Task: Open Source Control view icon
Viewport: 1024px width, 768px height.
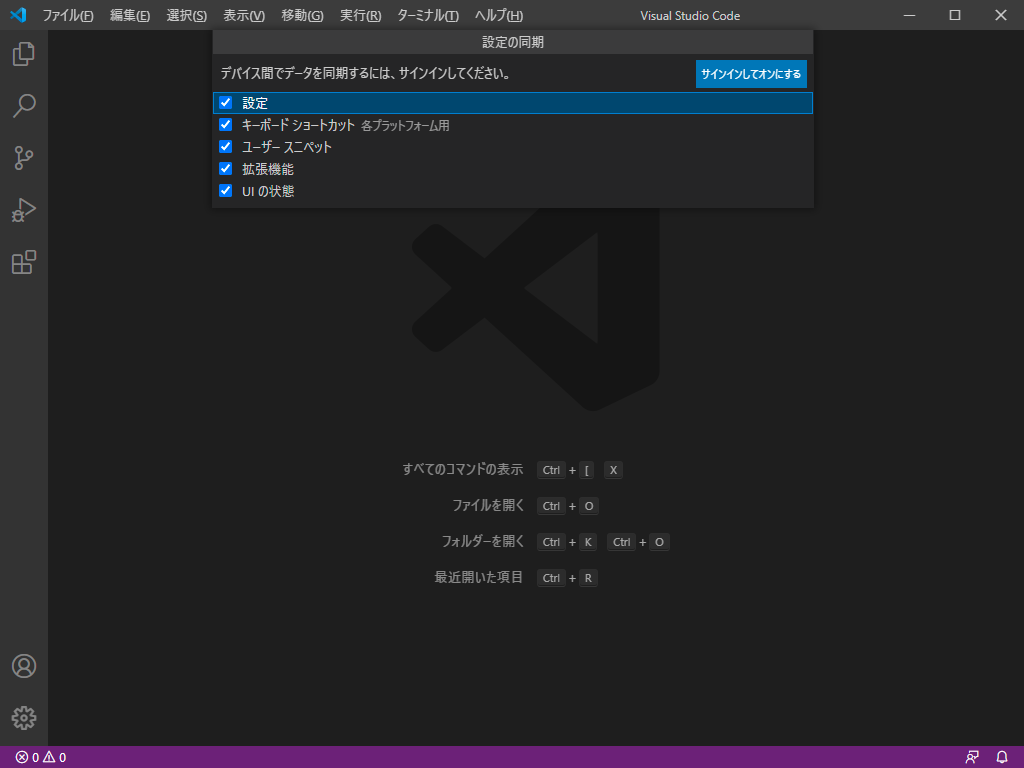Action: coord(24,158)
